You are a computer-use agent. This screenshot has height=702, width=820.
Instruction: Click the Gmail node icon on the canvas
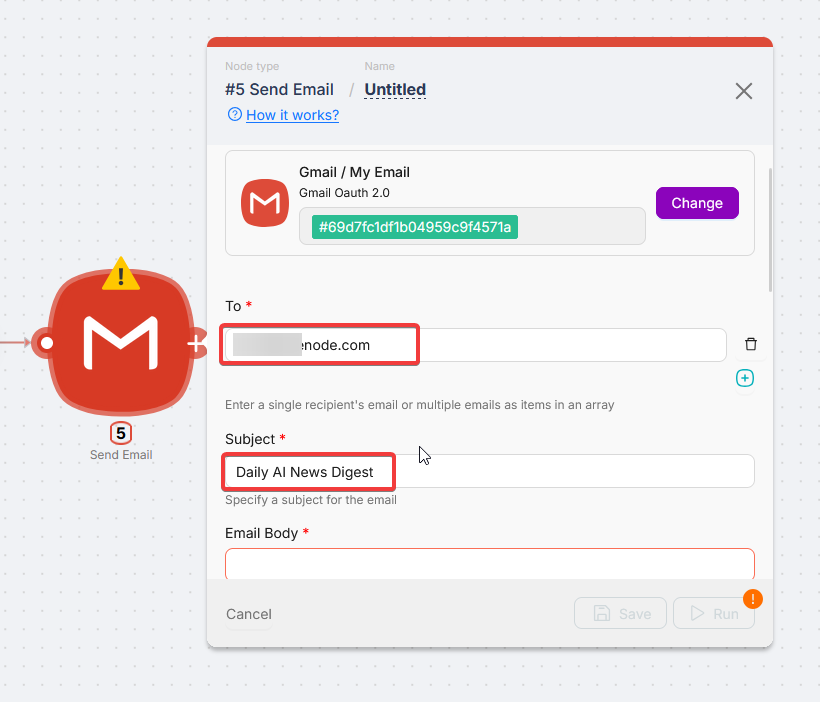pyautogui.click(x=120, y=343)
